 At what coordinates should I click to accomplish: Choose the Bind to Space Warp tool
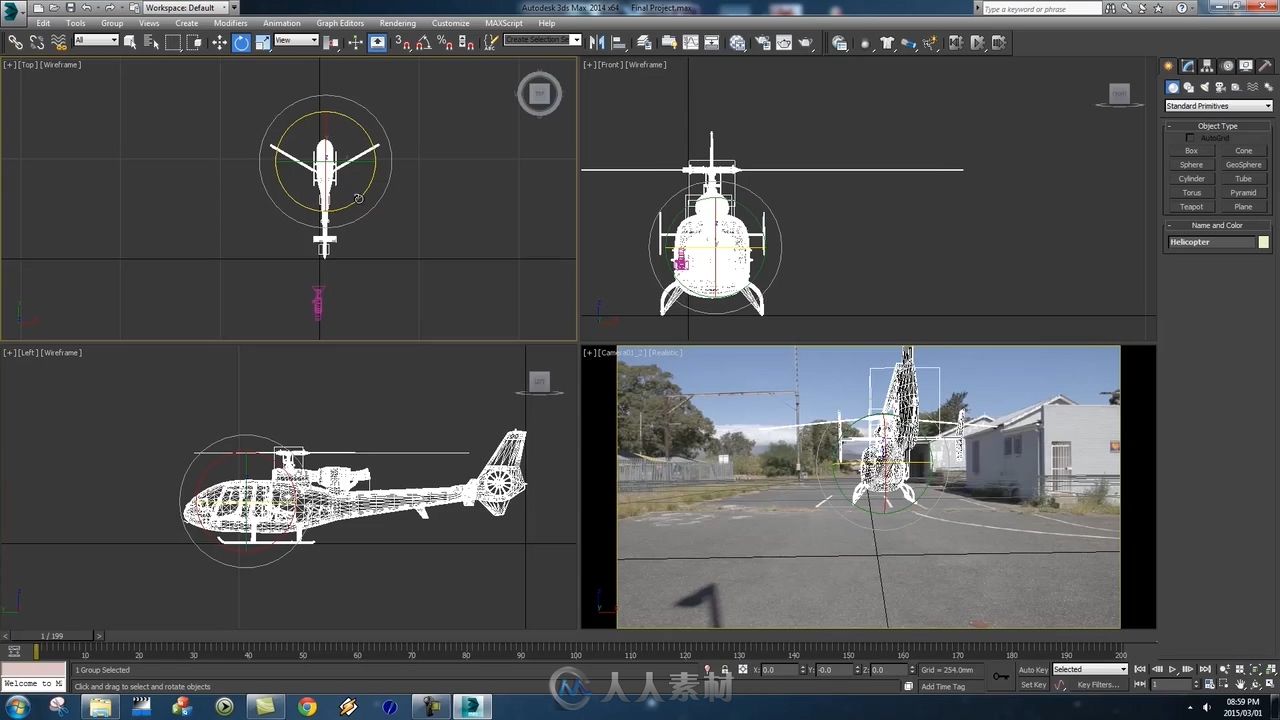(58, 42)
